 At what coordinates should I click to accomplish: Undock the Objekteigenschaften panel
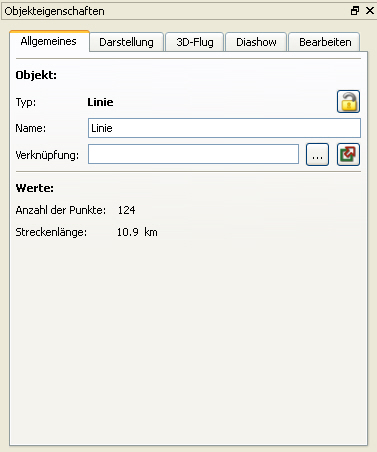click(355, 11)
